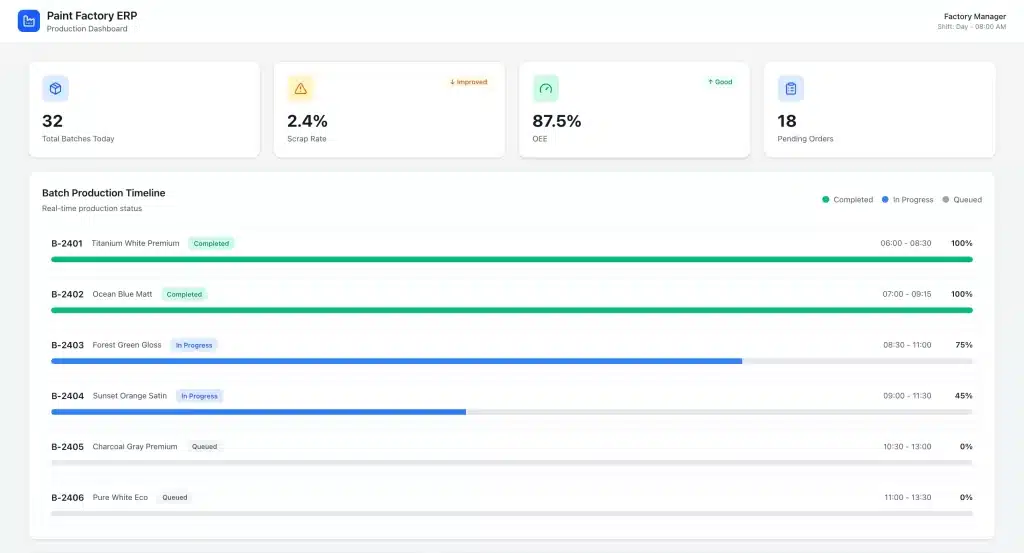
Task: Click the Paint Factory ERP logo icon
Action: pos(28,21)
